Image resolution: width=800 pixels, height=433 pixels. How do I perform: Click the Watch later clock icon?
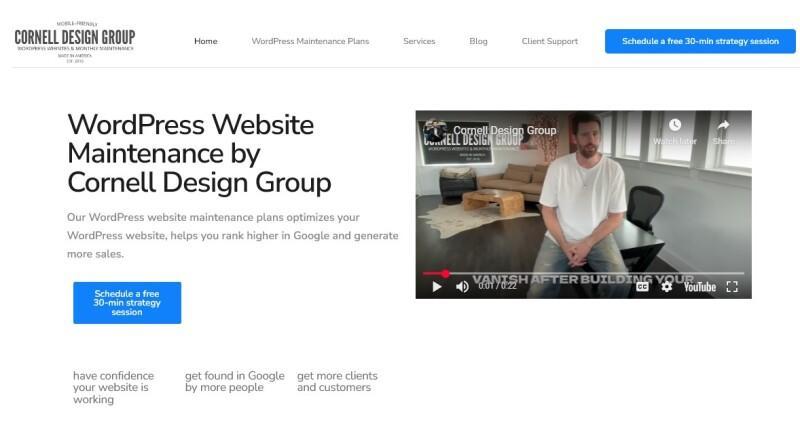(x=675, y=125)
